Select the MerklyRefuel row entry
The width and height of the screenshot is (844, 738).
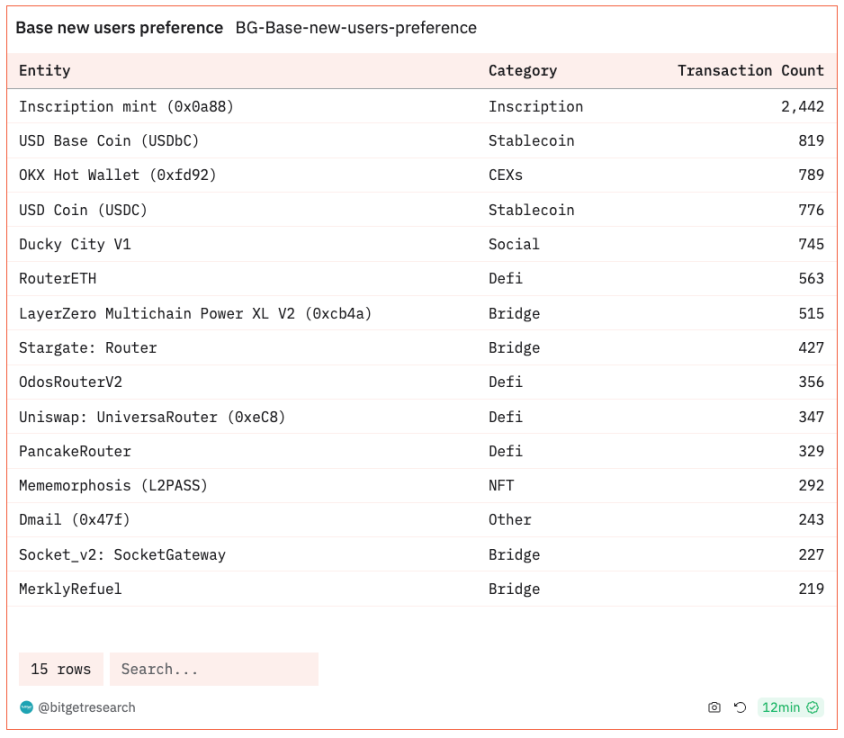[x=70, y=589]
